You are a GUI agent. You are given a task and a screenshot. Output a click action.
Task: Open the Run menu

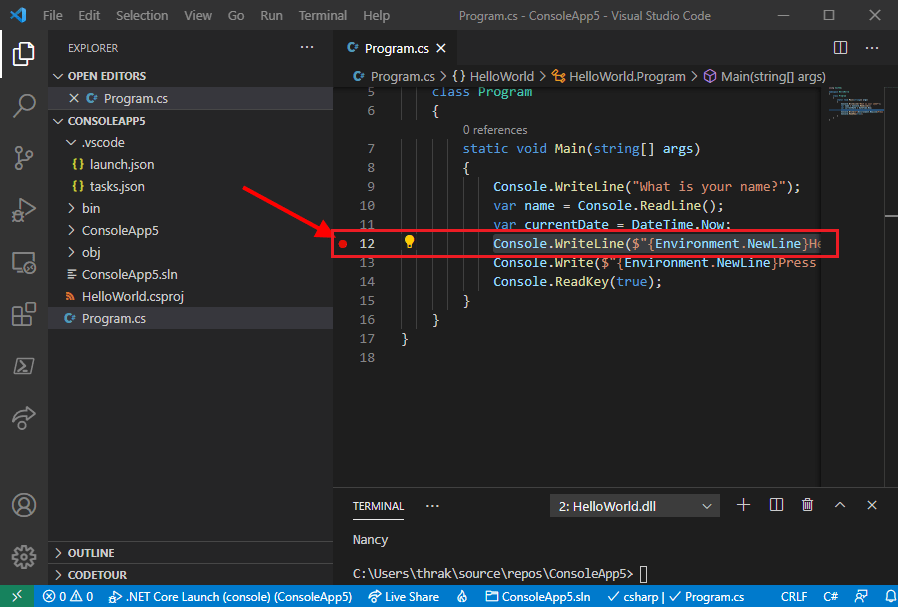(x=271, y=15)
